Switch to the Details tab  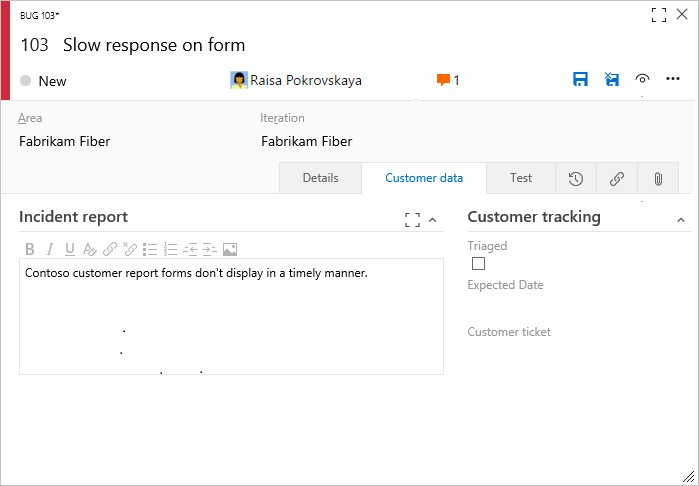point(320,178)
